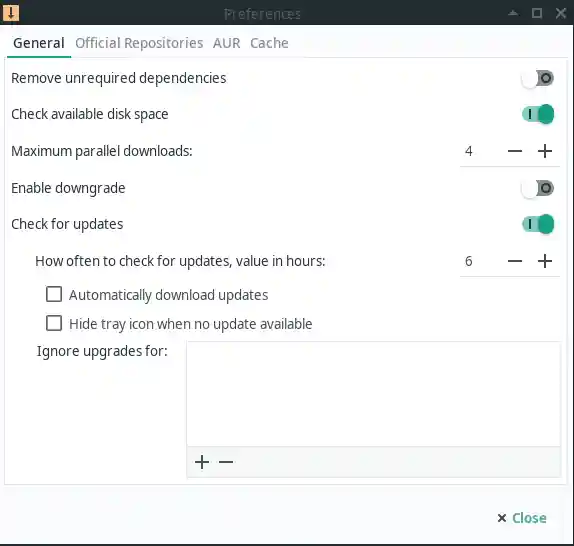Open the Official Repositories tab
The image size is (574, 546).
pyautogui.click(x=139, y=43)
